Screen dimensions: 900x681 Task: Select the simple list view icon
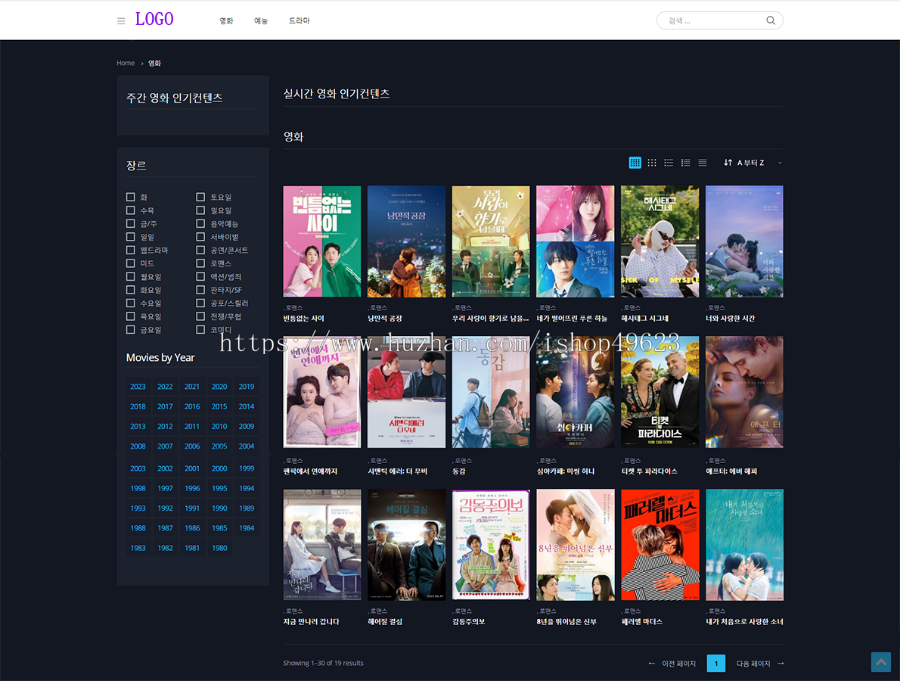click(669, 162)
